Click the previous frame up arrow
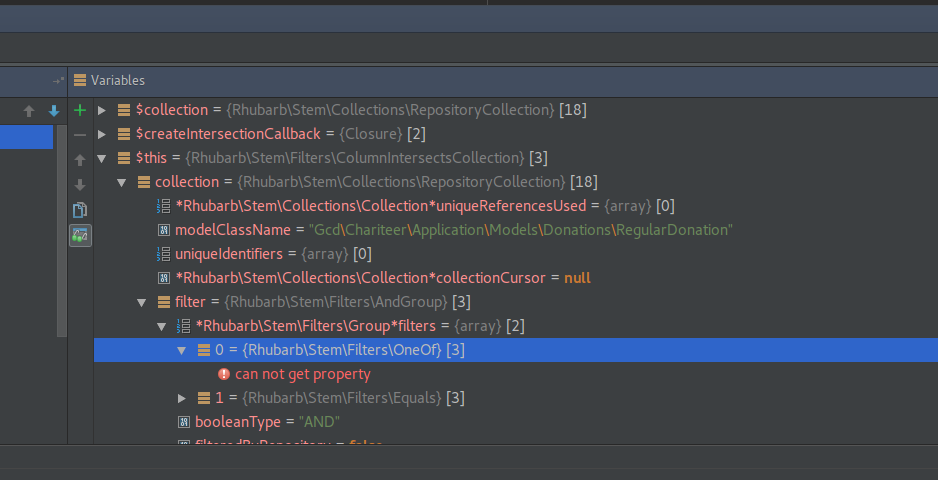The width and height of the screenshot is (938, 480). (x=29, y=111)
